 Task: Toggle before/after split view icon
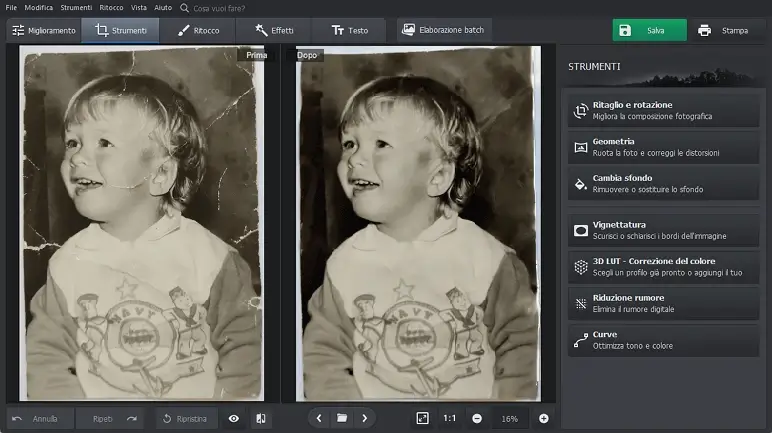261,419
